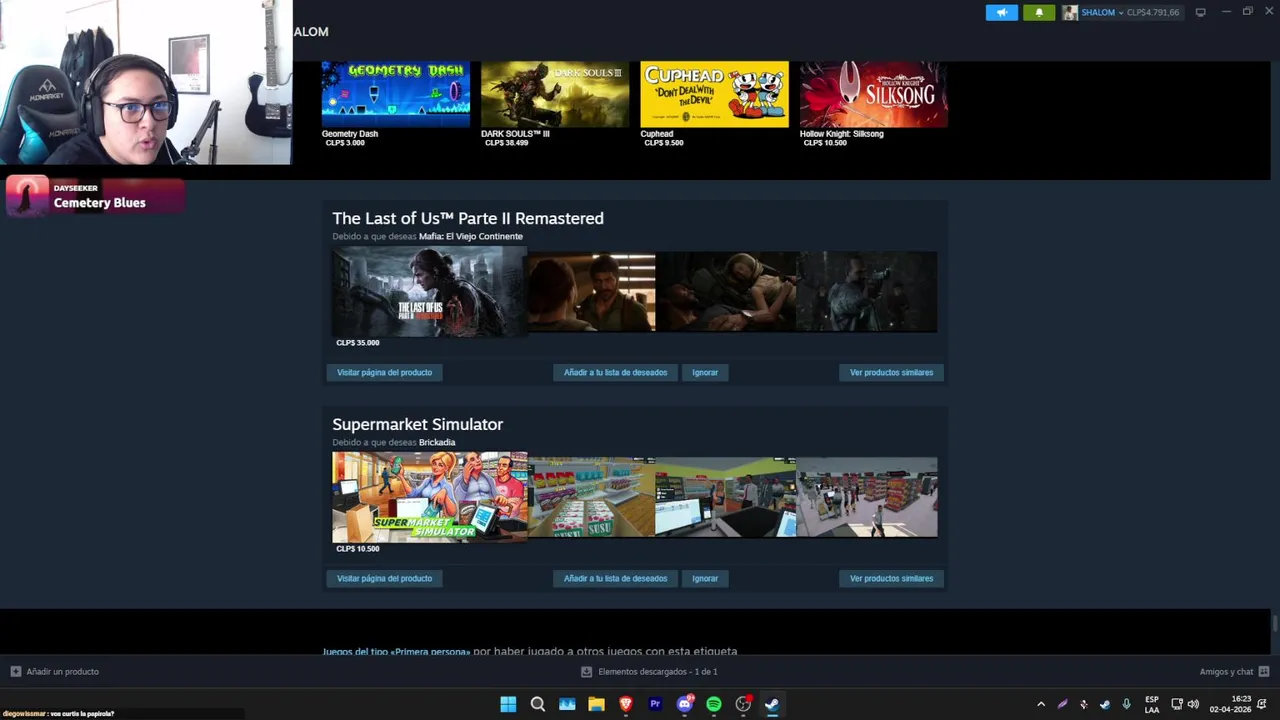Open Supermarket Simulator title heading

coord(417,424)
